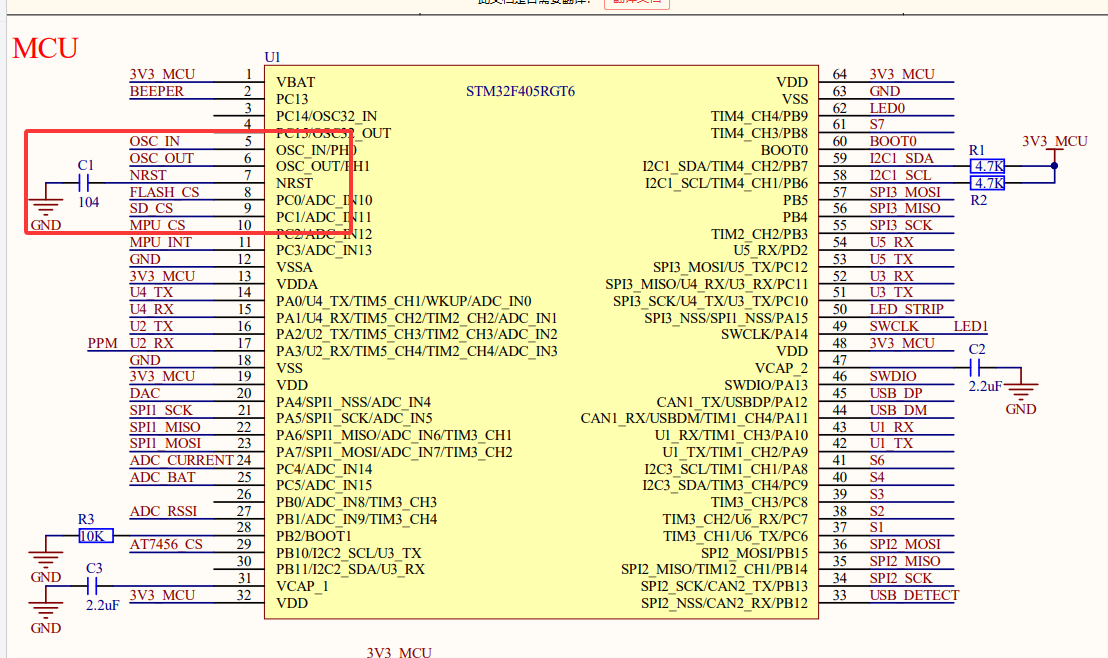Select the ADC_BAT net label

[162, 478]
